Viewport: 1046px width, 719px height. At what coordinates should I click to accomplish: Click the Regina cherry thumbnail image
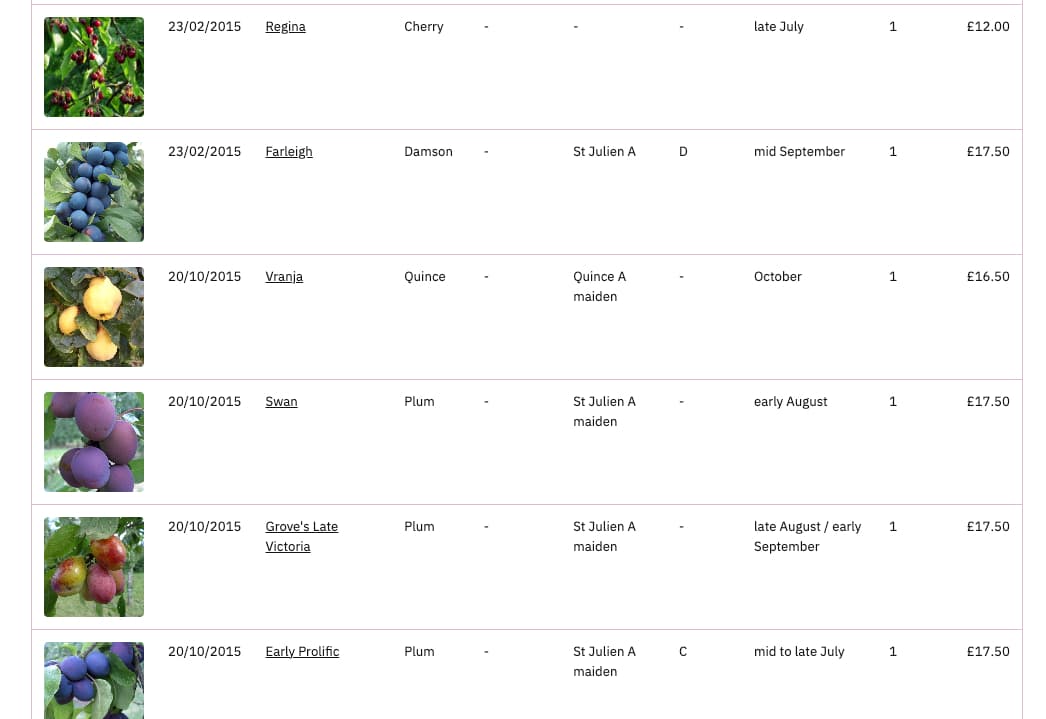[x=94, y=67]
